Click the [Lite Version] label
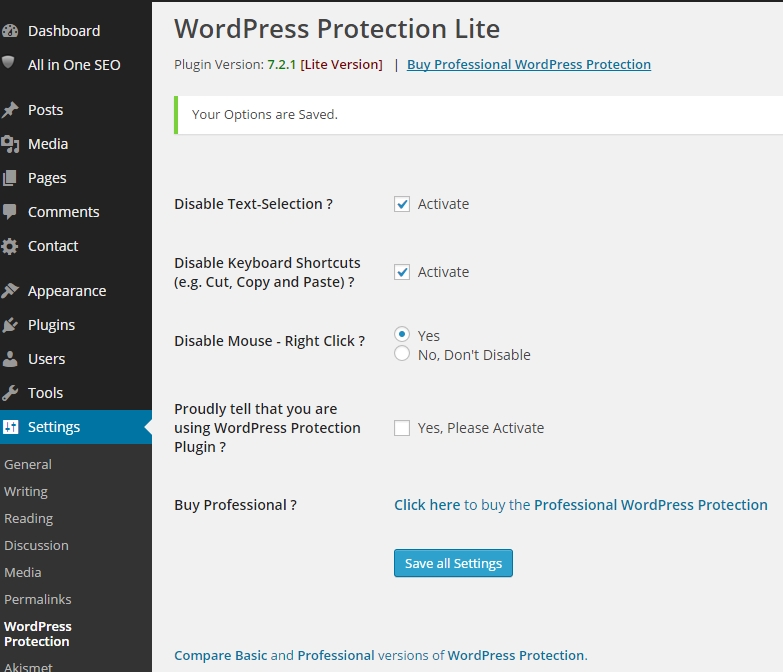Image resolution: width=783 pixels, height=672 pixels. (341, 64)
